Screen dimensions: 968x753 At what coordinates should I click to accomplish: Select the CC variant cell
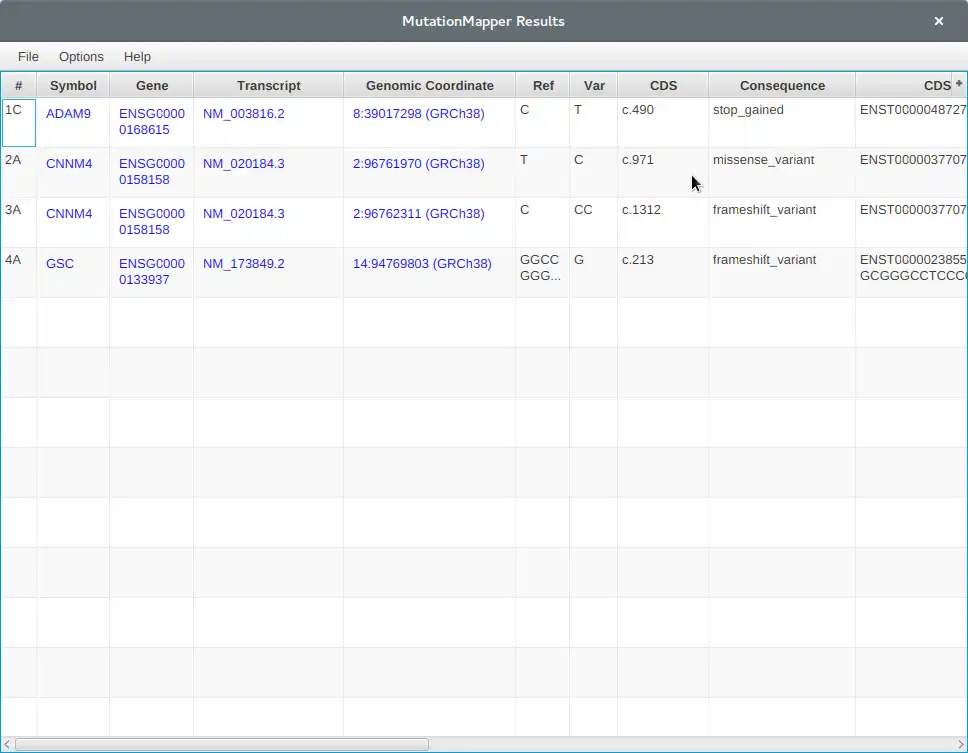[593, 223]
